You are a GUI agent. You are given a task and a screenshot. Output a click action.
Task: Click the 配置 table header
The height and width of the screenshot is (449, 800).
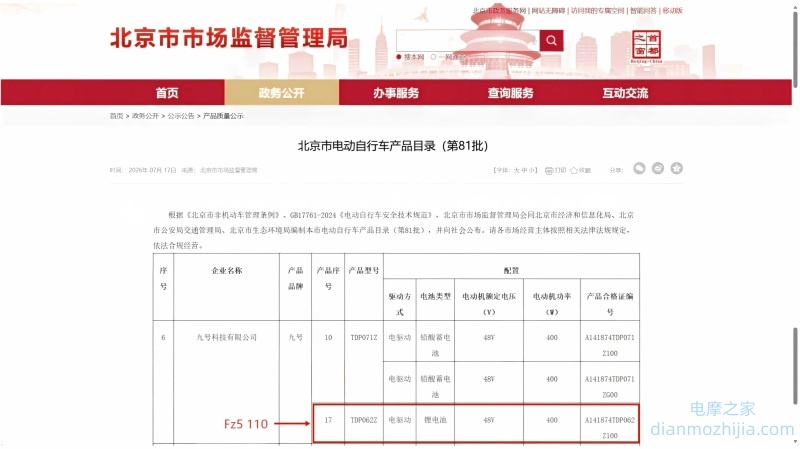pyautogui.click(x=511, y=270)
